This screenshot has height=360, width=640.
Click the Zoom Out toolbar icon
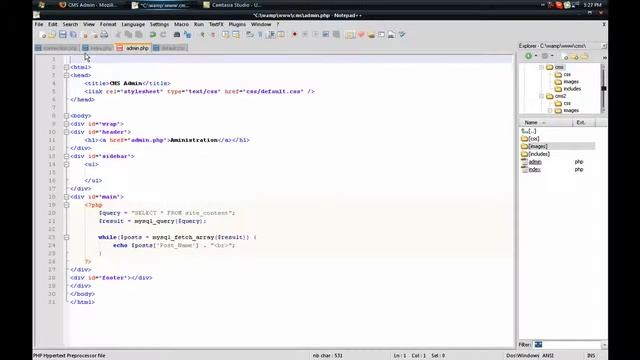[x=213, y=35]
